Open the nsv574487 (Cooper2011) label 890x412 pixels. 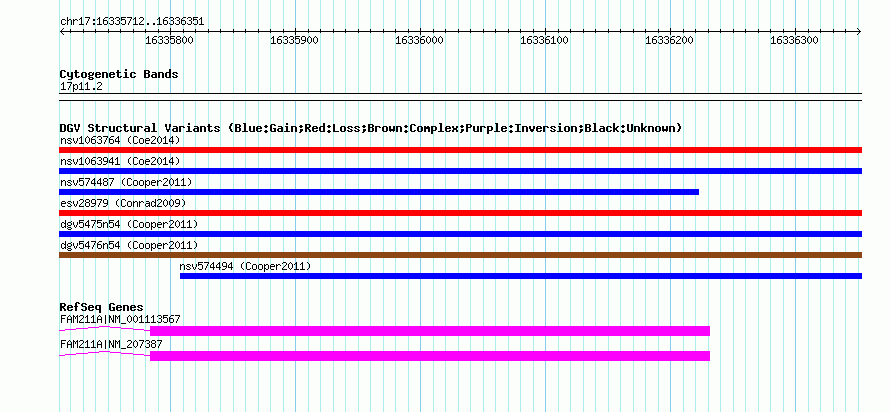pos(126,182)
